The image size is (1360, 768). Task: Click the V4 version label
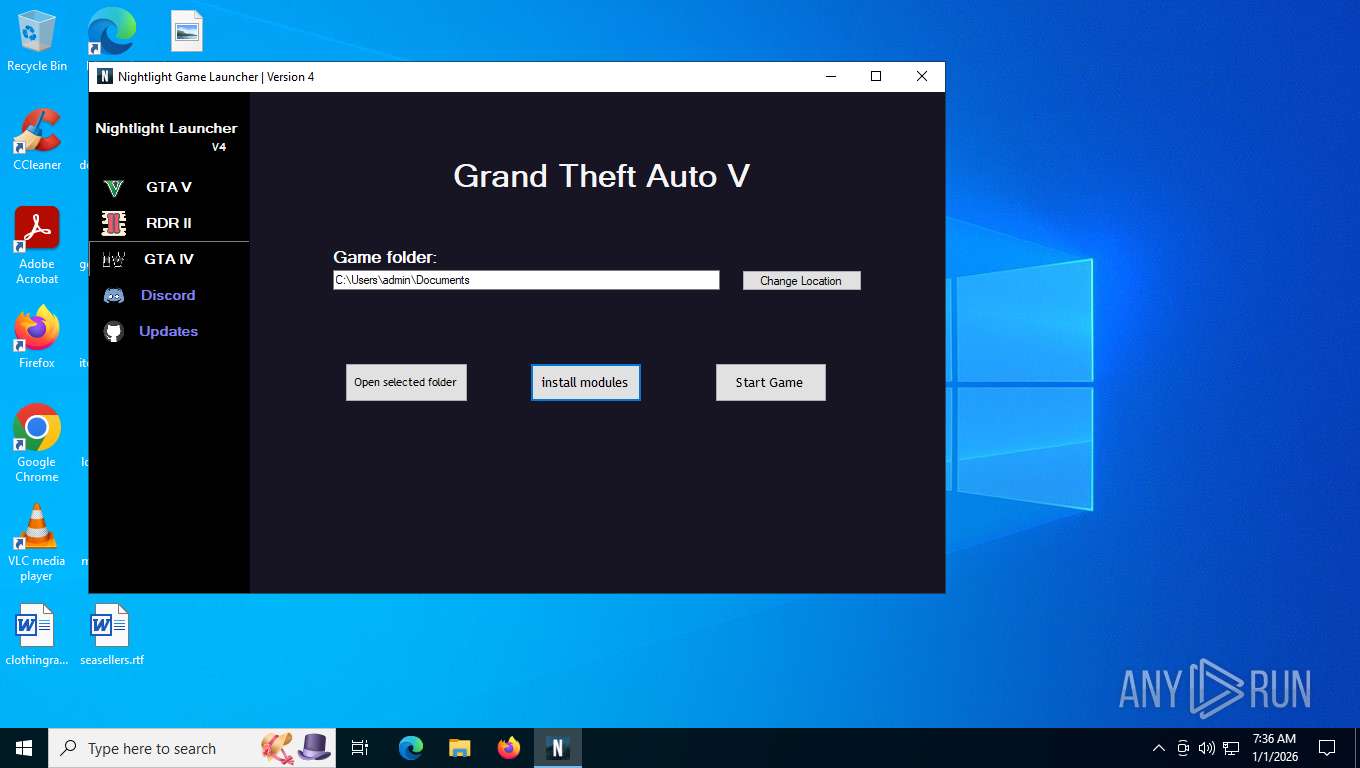click(219, 147)
